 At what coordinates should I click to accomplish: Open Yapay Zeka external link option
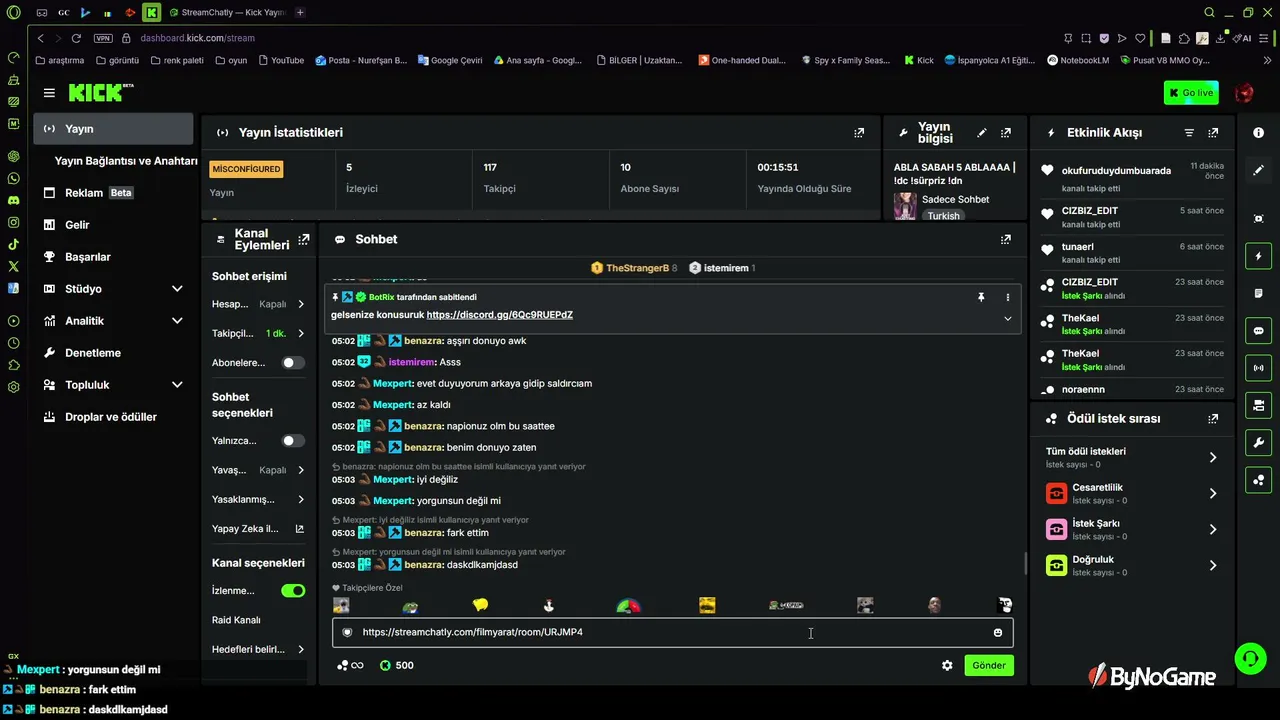click(258, 529)
